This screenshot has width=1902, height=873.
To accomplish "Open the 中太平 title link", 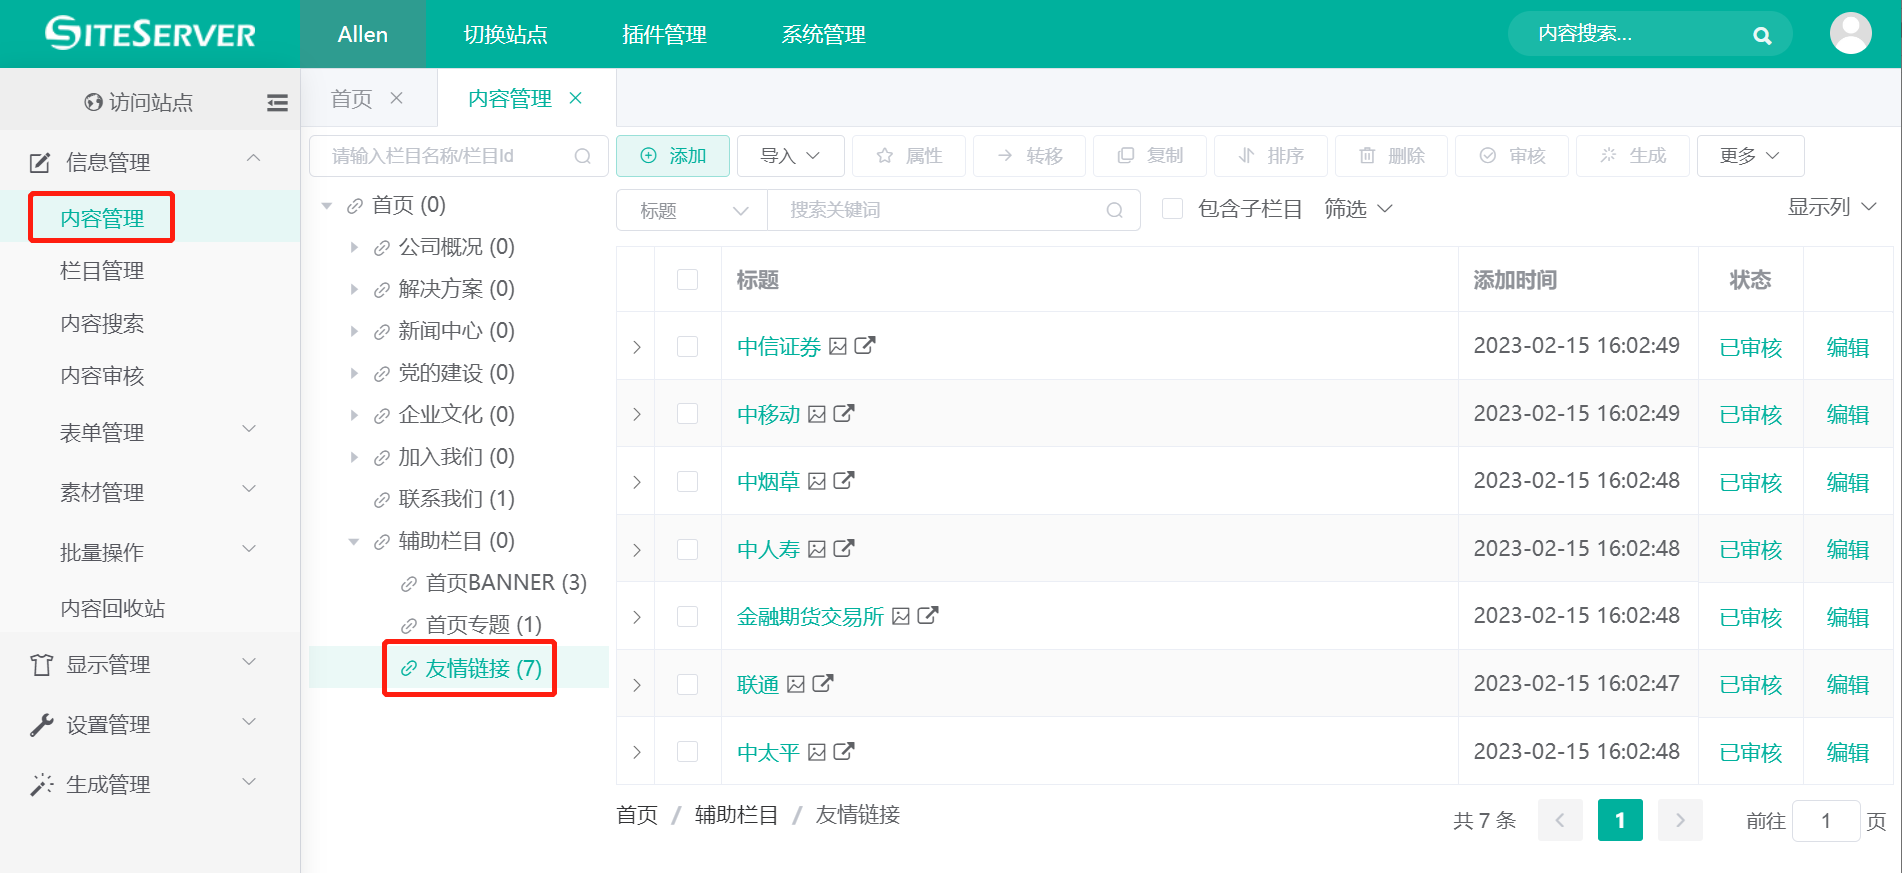I will click(x=768, y=753).
